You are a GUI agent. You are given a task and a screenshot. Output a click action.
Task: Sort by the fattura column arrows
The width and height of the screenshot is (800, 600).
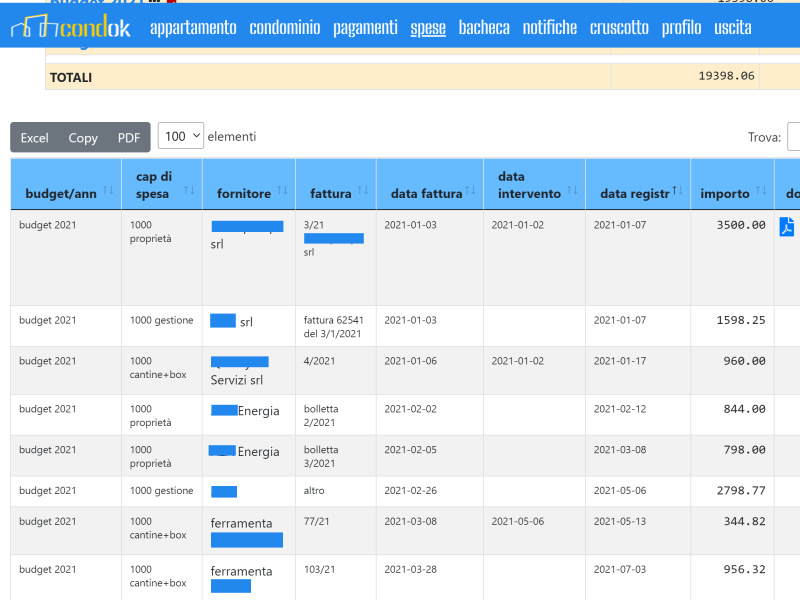(x=363, y=191)
